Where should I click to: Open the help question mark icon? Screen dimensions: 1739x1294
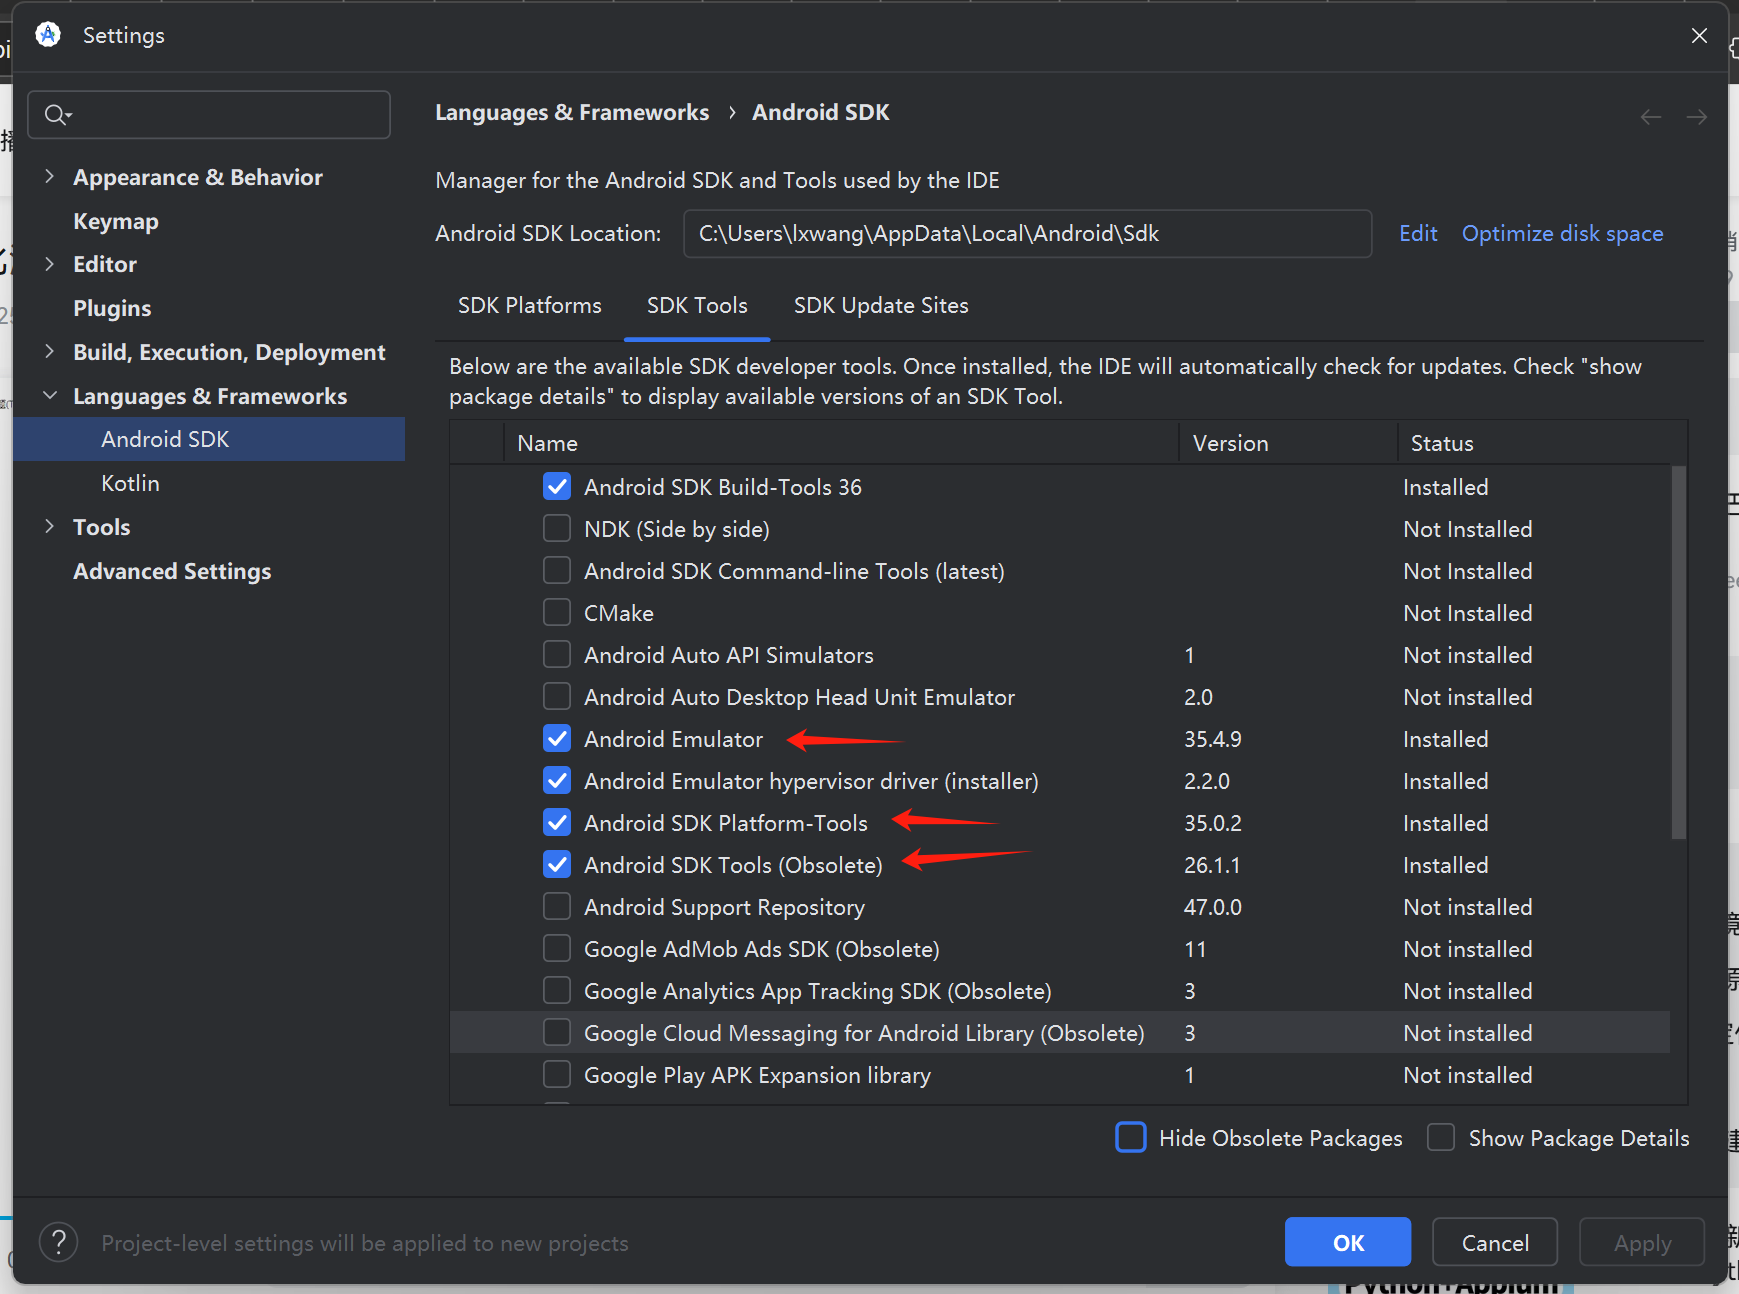pos(59,1242)
